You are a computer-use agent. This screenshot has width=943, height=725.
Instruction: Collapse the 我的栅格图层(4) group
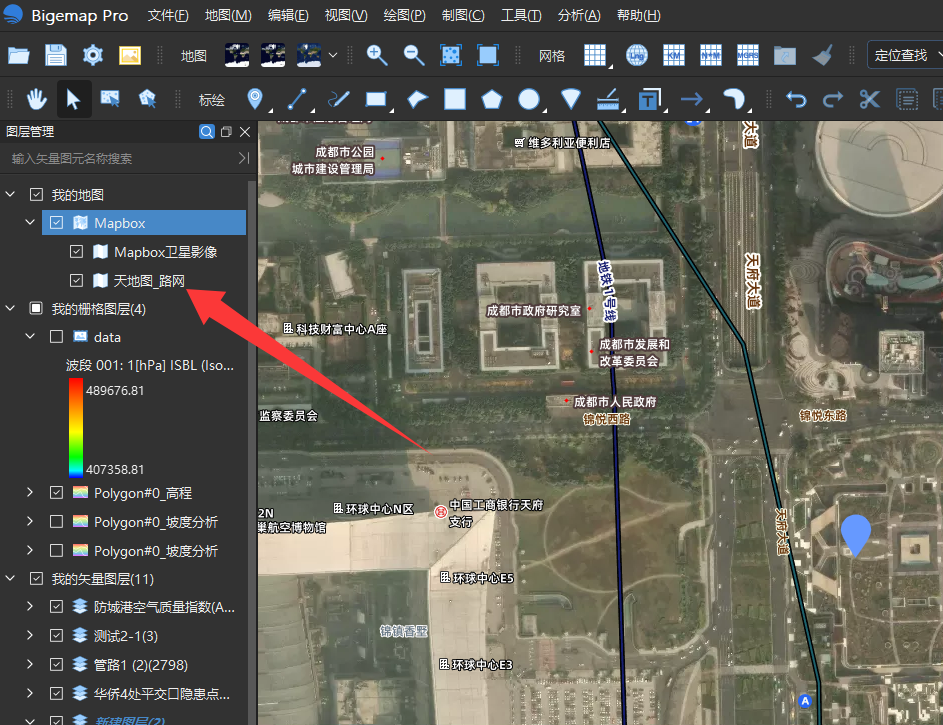(x=10, y=308)
